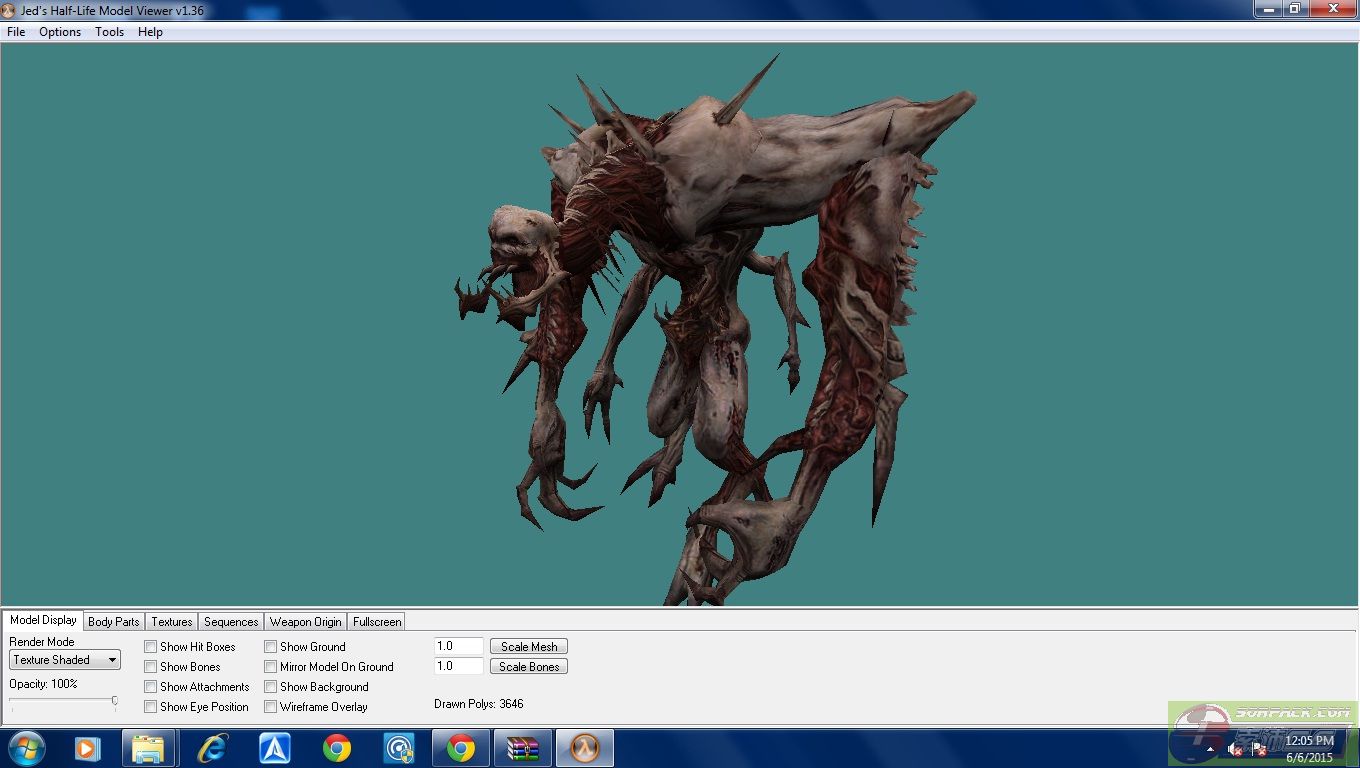1360x768 pixels.
Task: Click the bones scale value field
Action: tap(459, 666)
